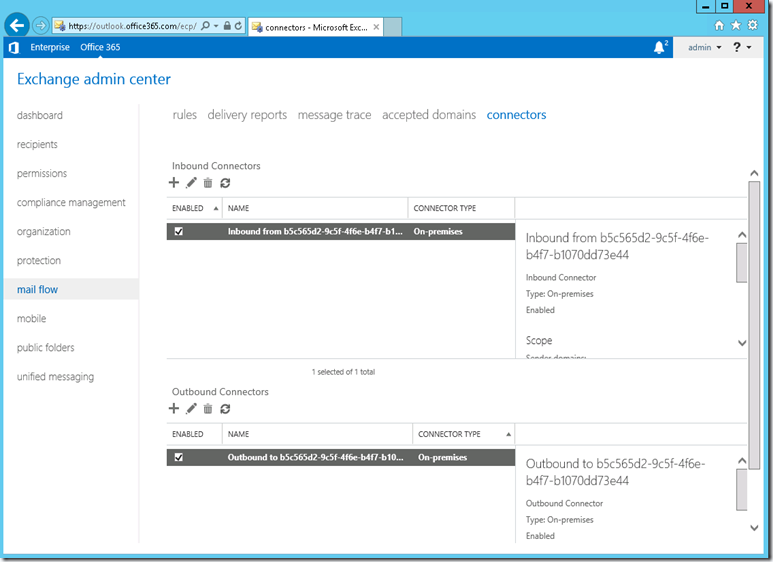Click the inbound details pane scroll down arrow
Screen dimensions: 773x562
coord(742,343)
